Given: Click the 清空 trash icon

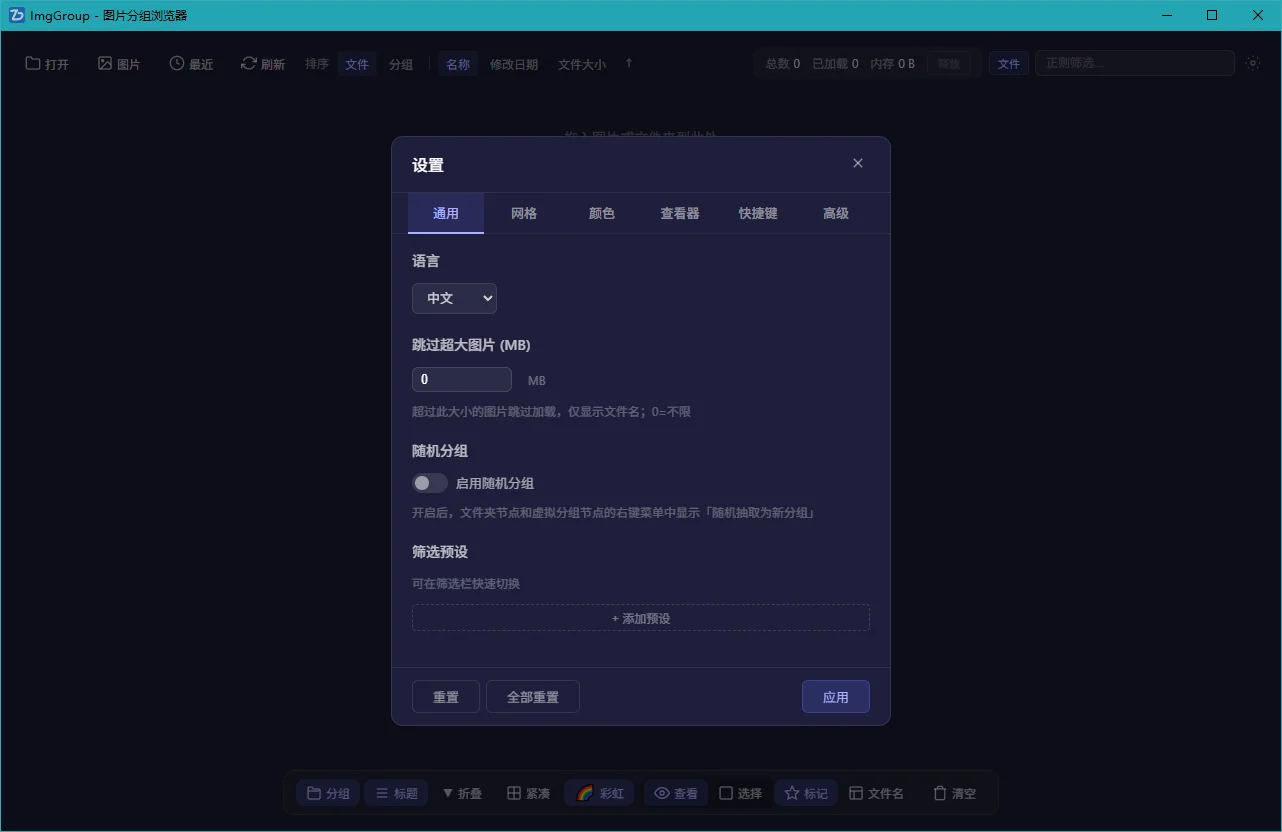Looking at the screenshot, I should point(940,793).
